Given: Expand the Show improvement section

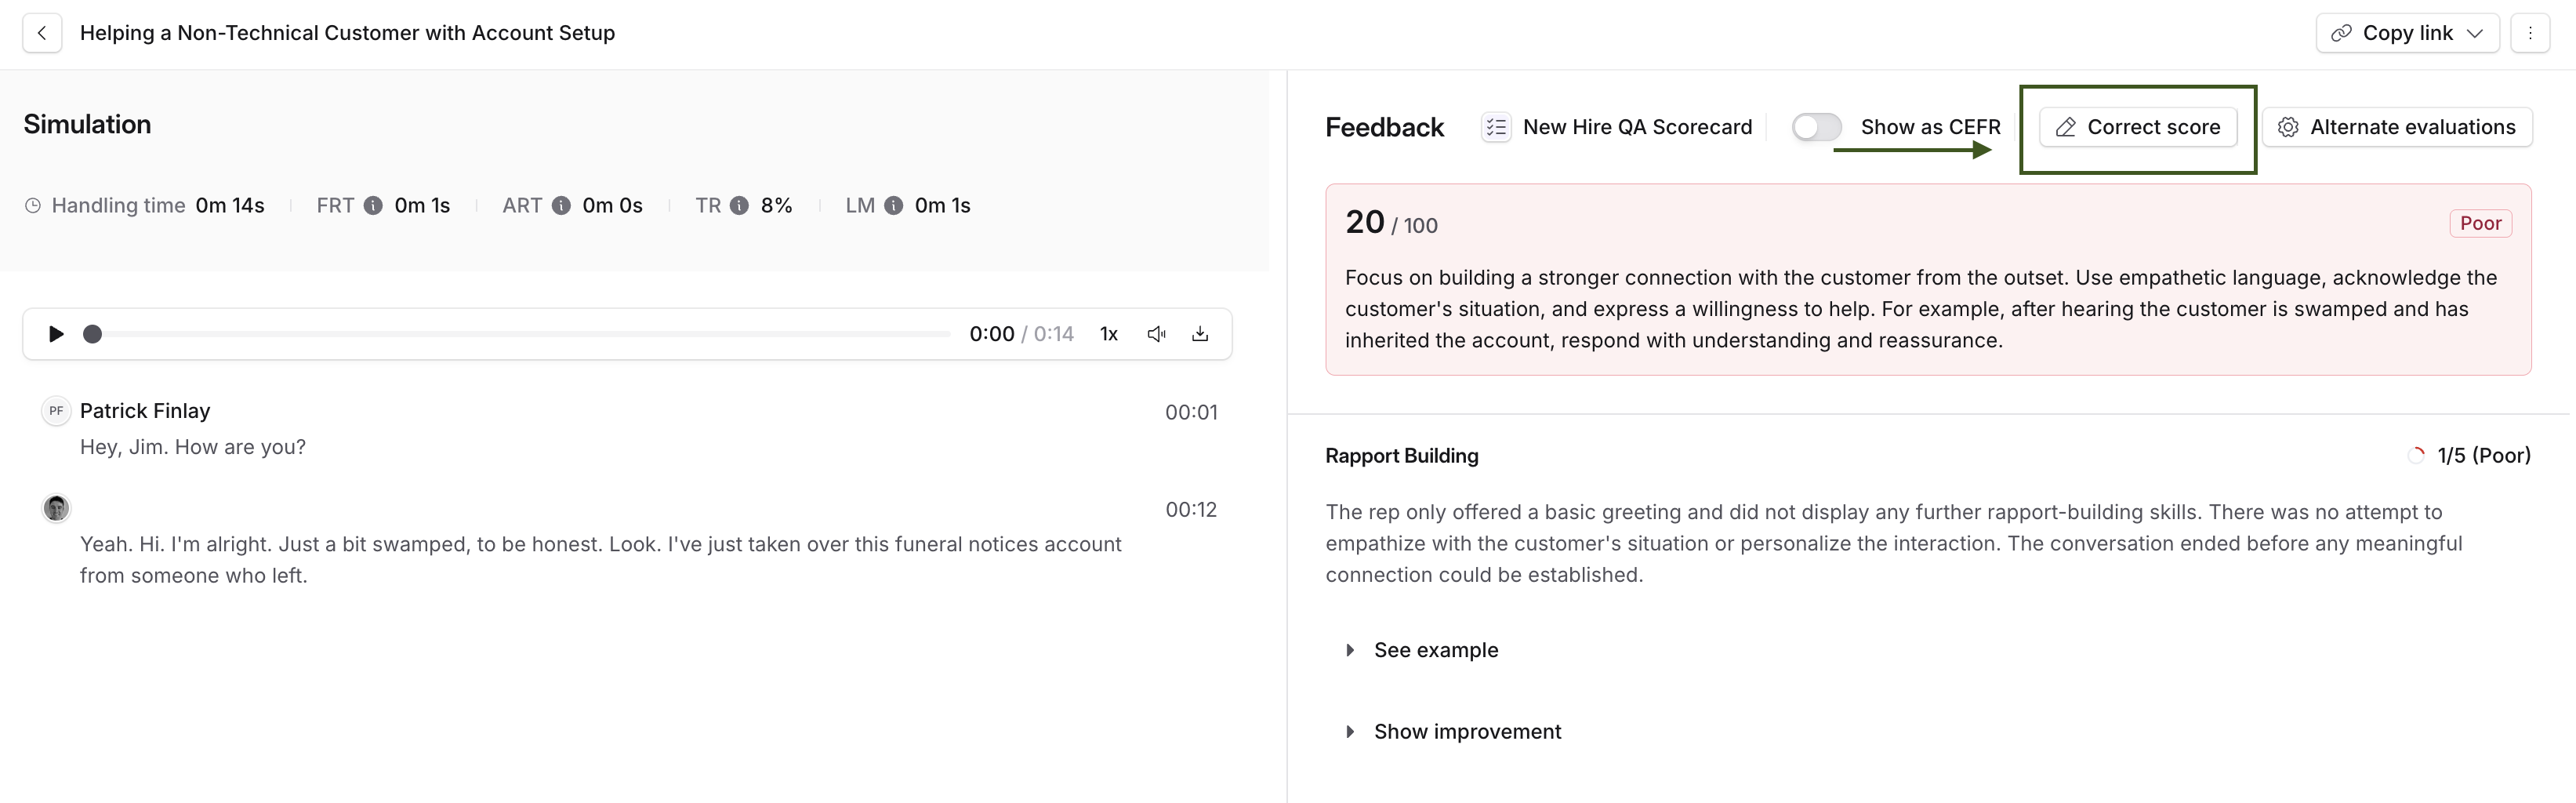Looking at the screenshot, I should (1454, 732).
